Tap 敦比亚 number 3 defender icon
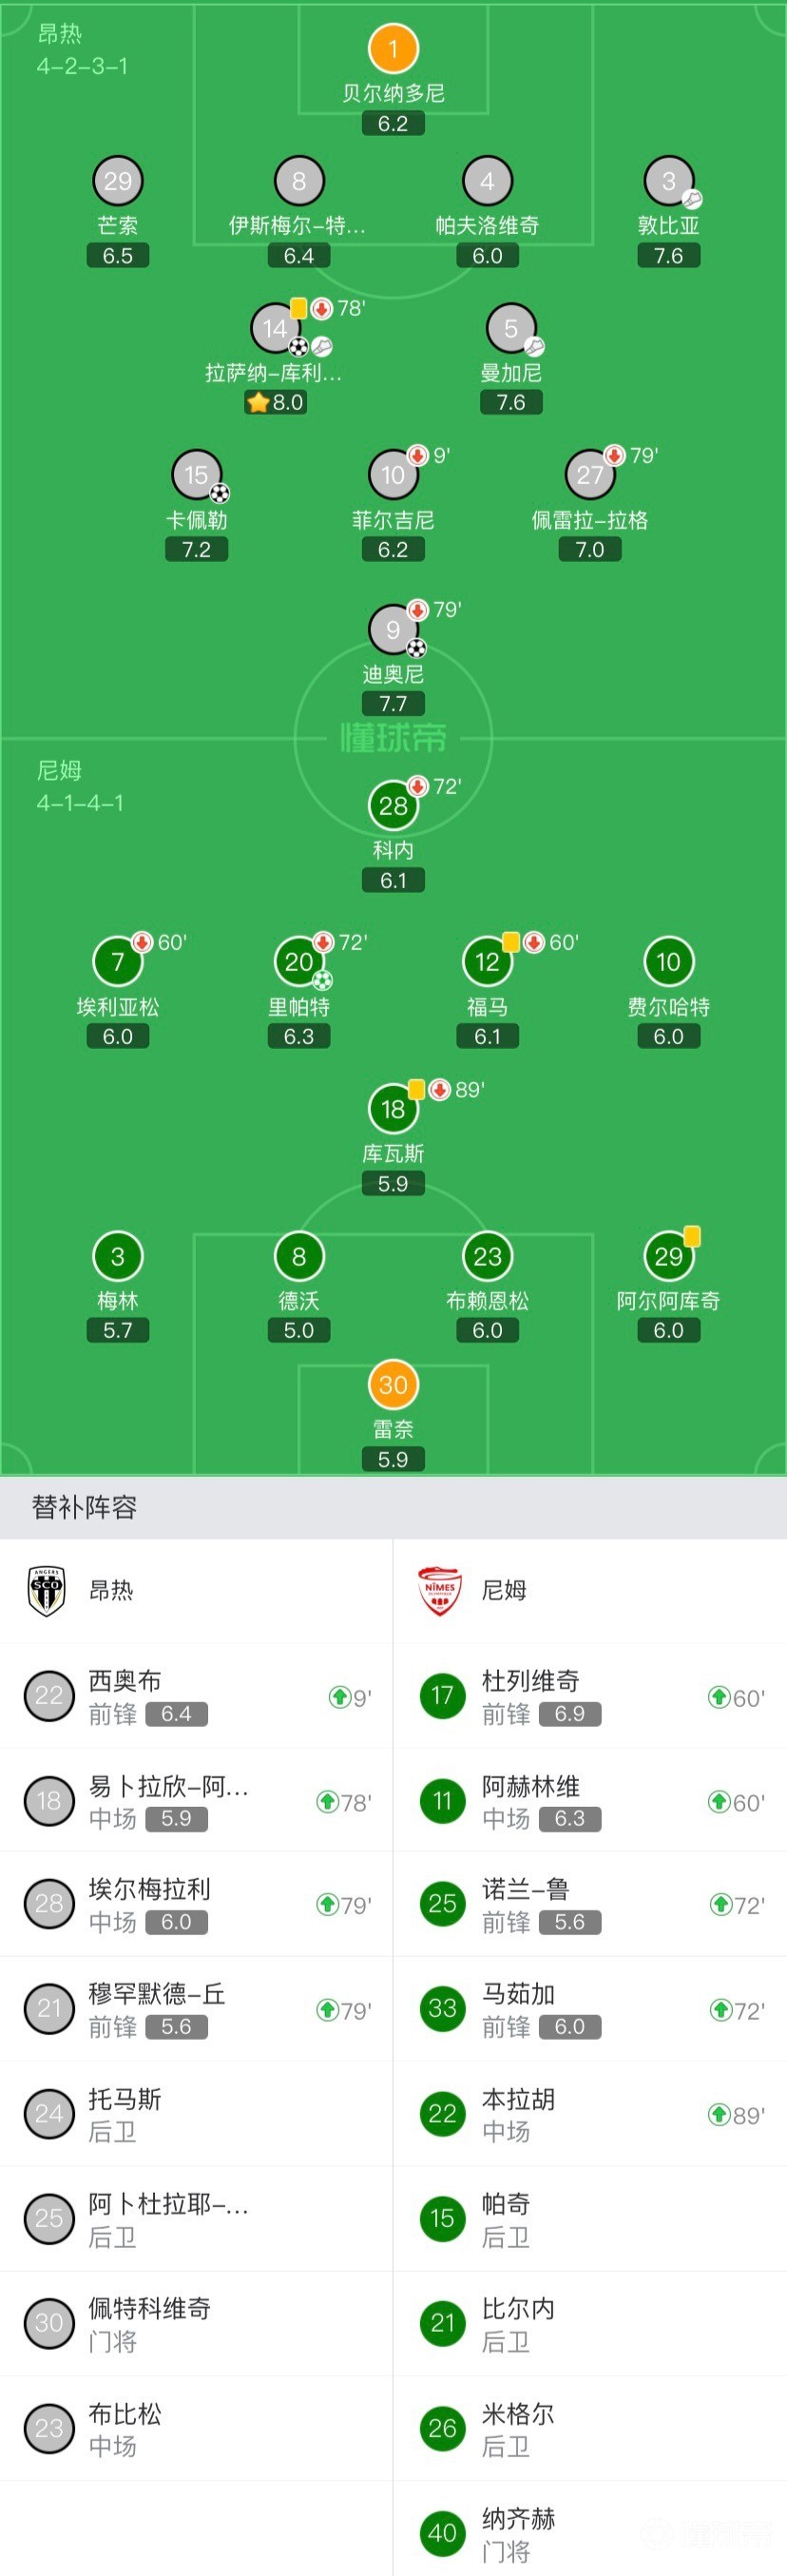This screenshot has width=787, height=2576. tap(669, 181)
